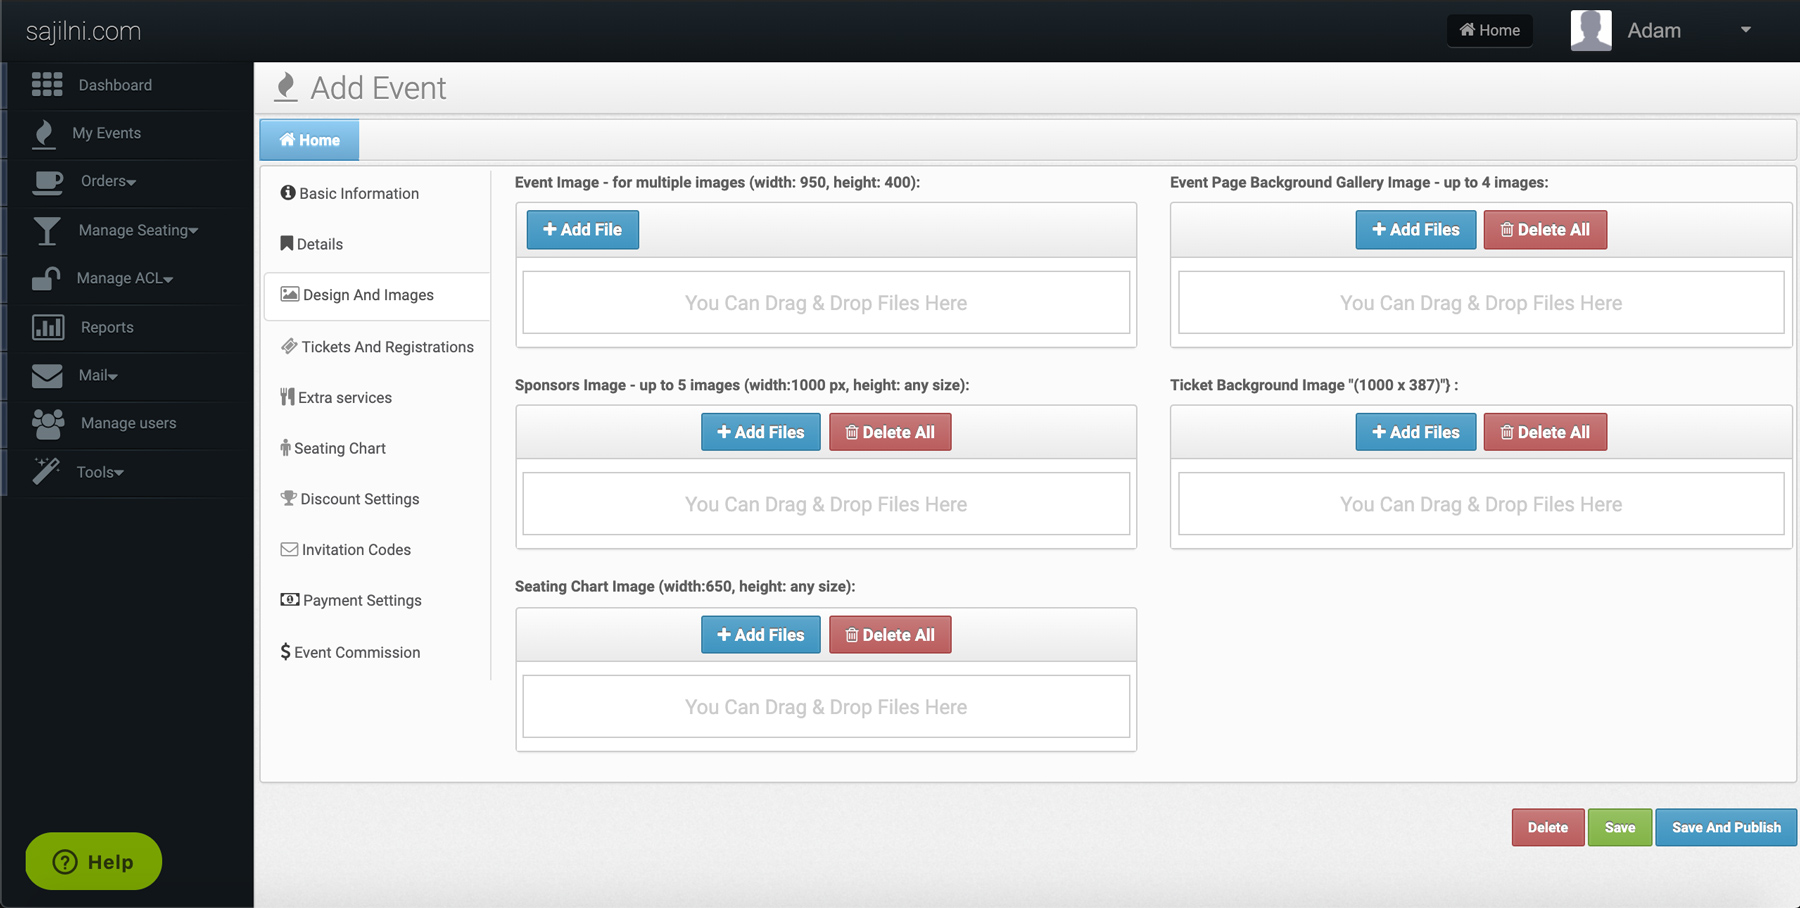Delete All Ticket Background images
Image resolution: width=1800 pixels, height=908 pixels.
tap(1545, 432)
